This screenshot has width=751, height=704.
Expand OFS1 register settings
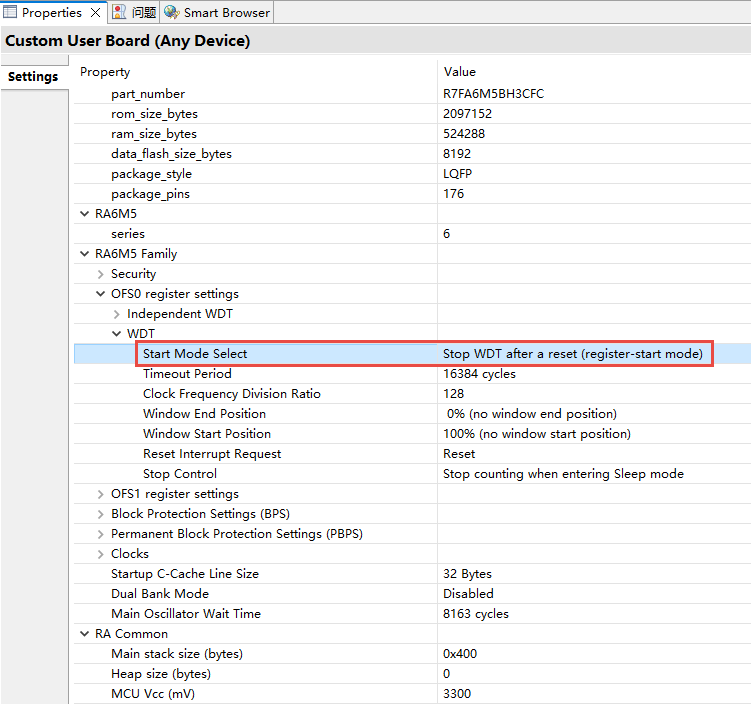101,494
